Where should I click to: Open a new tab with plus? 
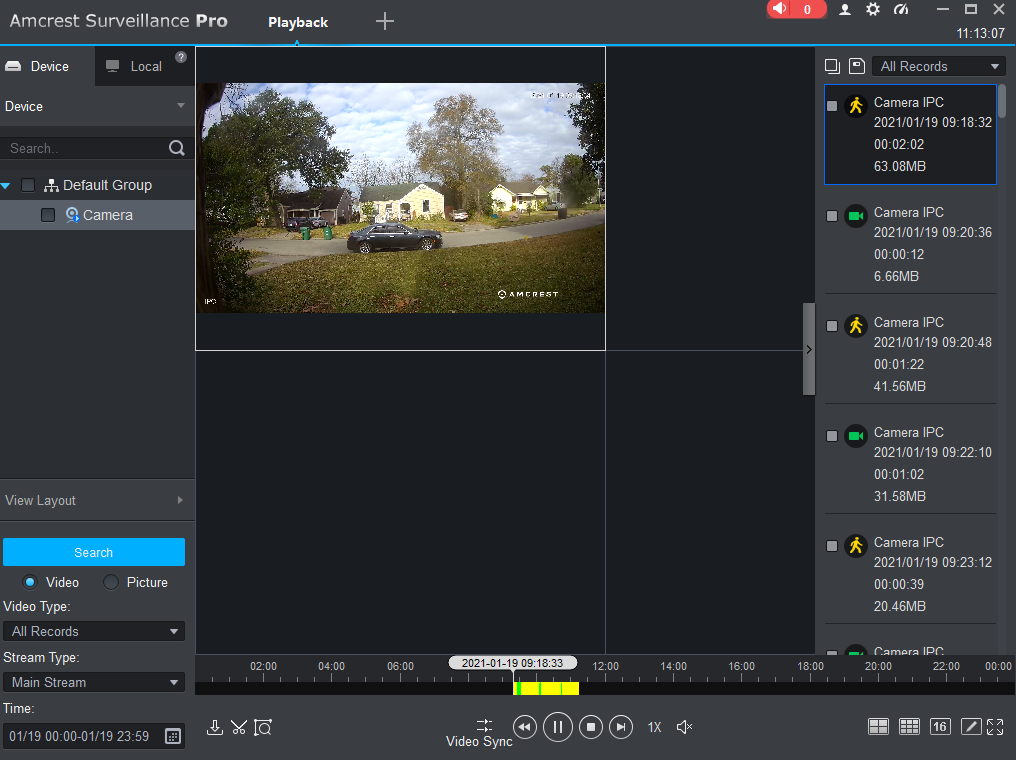point(384,21)
